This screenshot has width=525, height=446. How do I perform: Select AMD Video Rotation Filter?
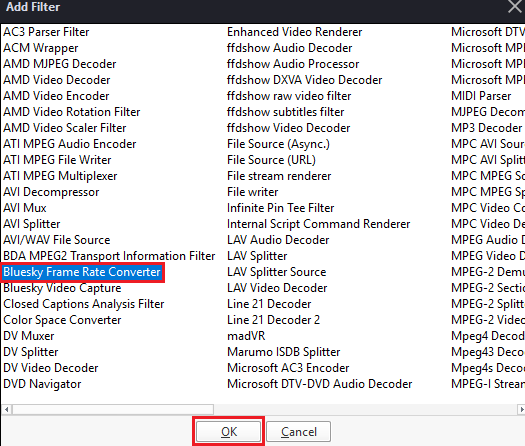(72, 112)
